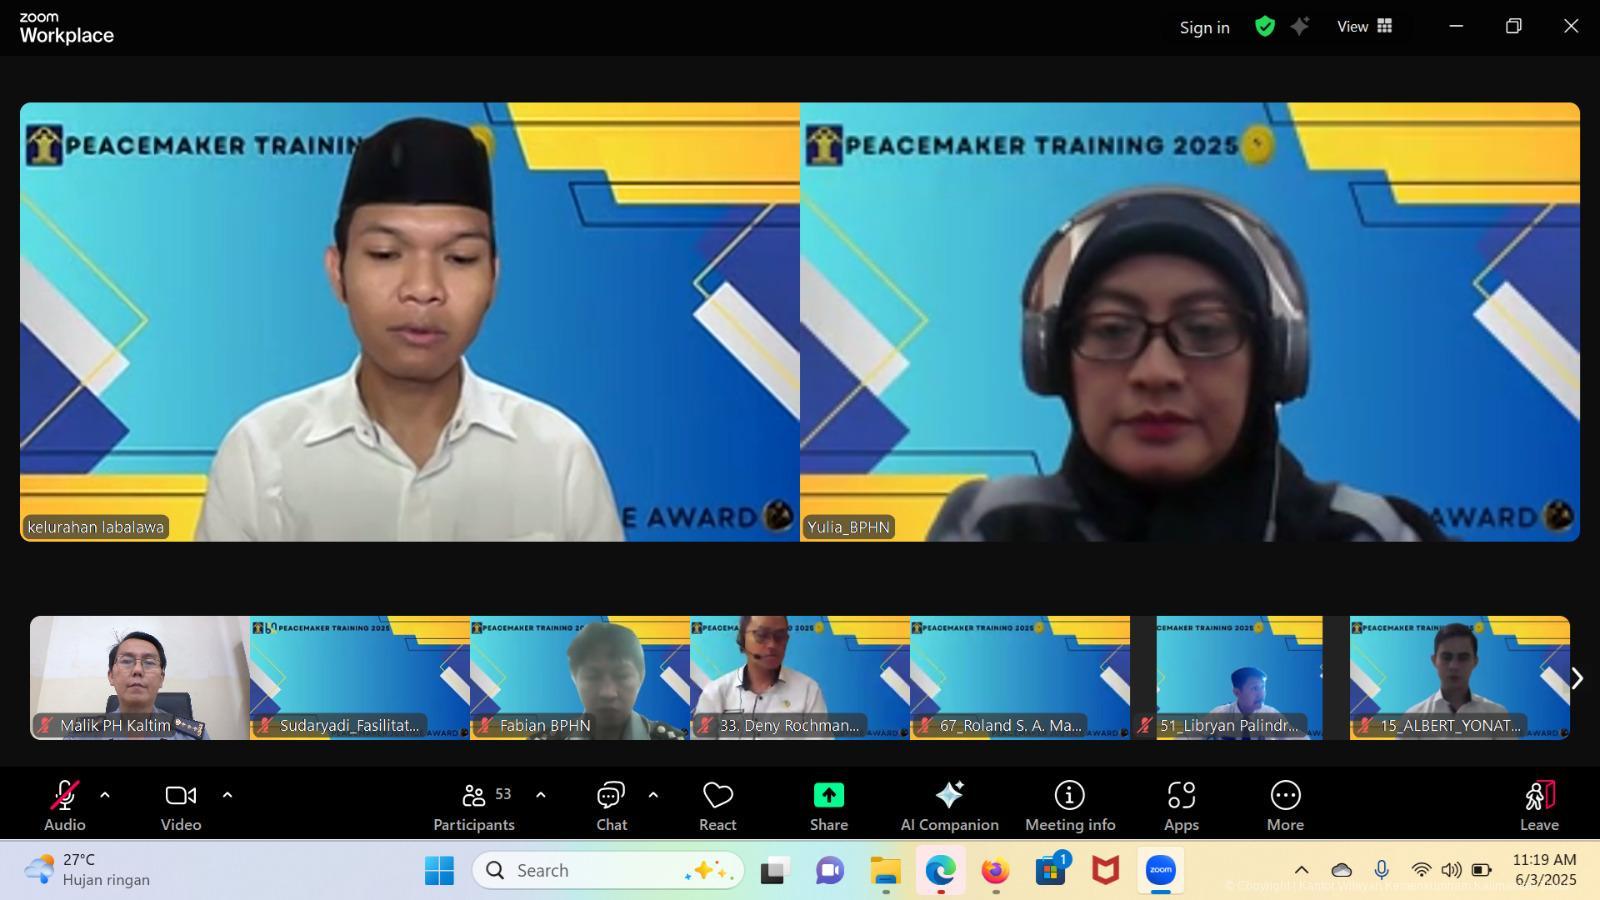Viewport: 1600px width, 900px height.
Task: Show next participants with right arrow
Action: tap(1577, 678)
